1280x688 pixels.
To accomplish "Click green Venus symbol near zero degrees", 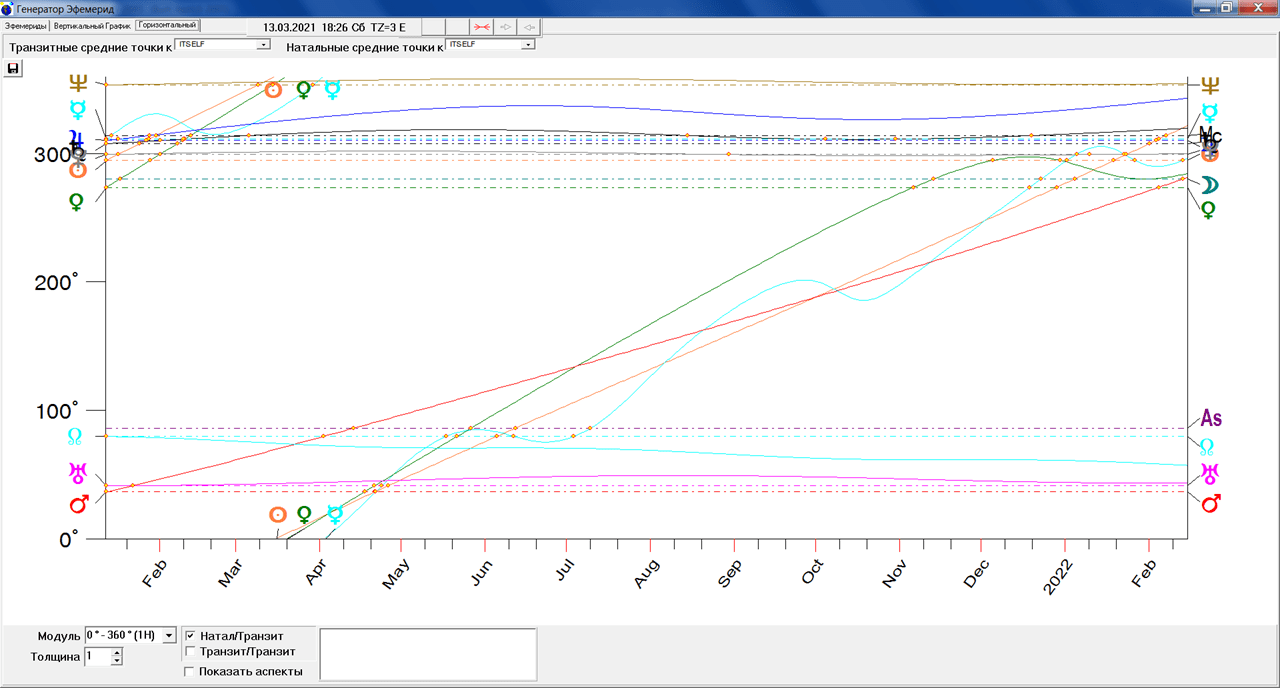I will (x=305, y=515).
